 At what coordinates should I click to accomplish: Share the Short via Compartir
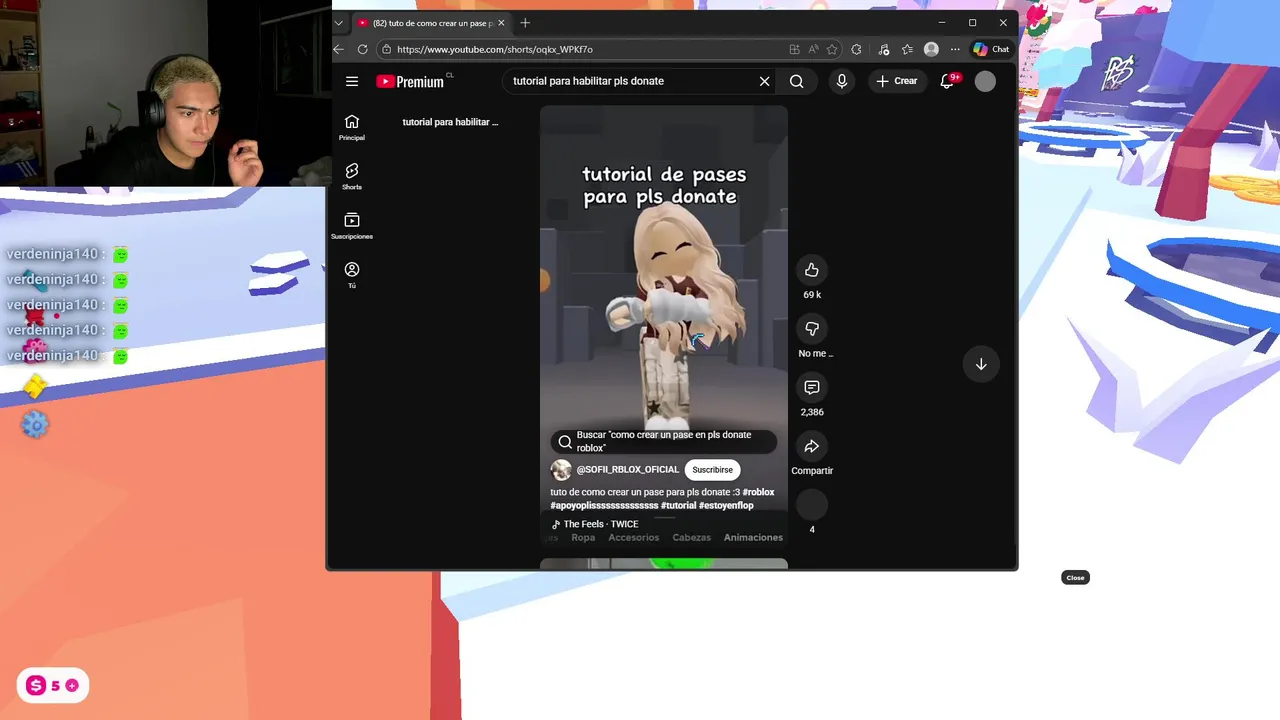pyautogui.click(x=812, y=446)
